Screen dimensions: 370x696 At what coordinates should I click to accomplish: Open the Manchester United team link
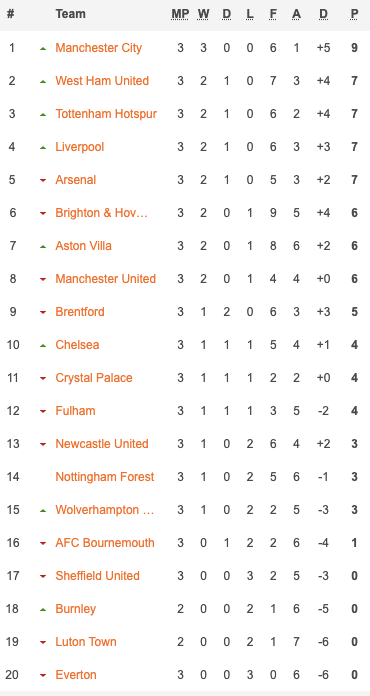point(106,279)
